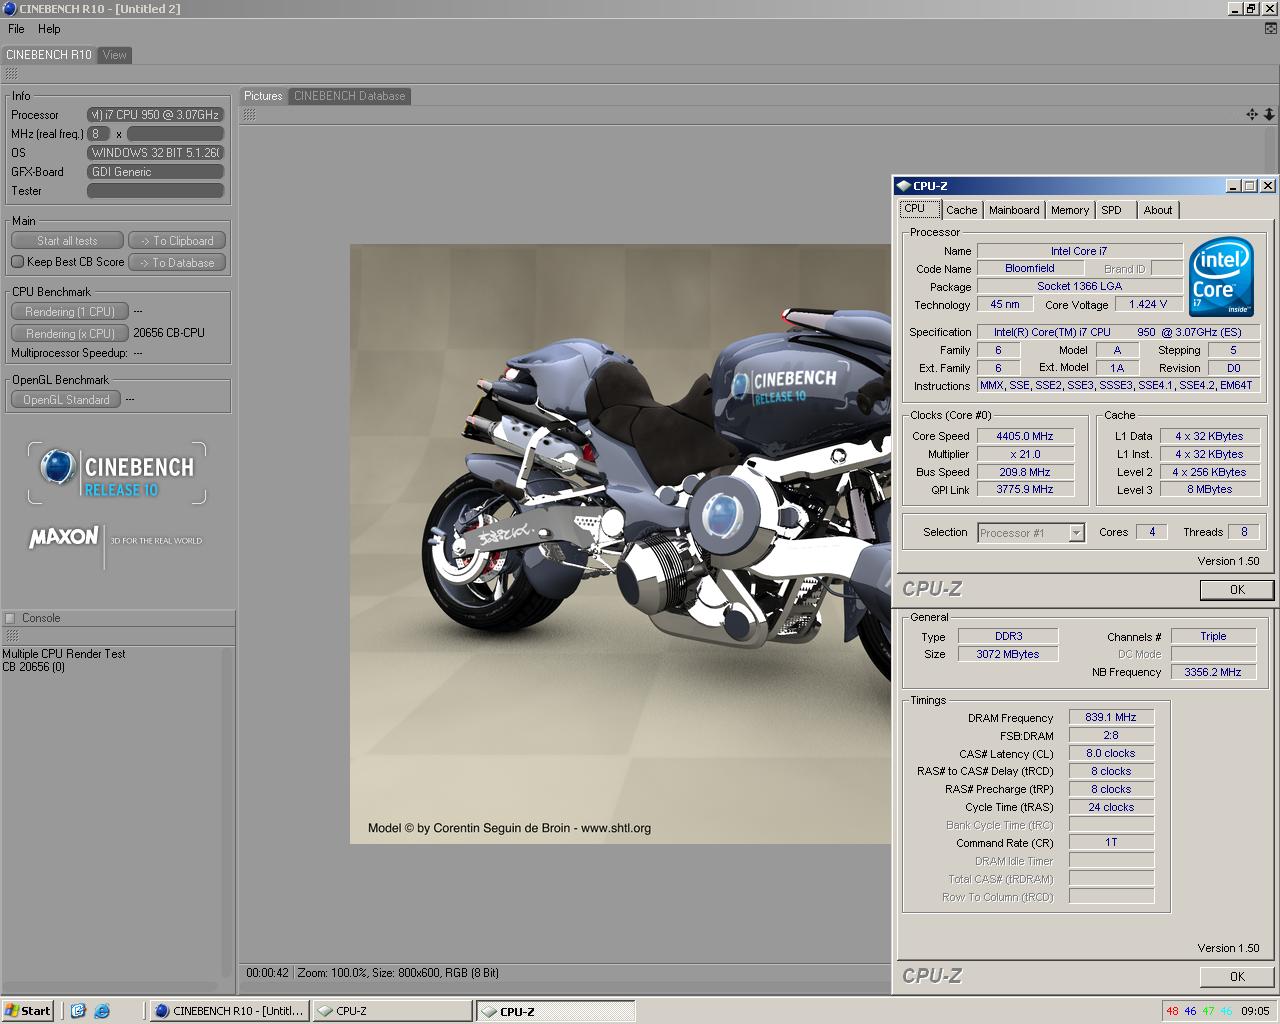Click the QPI Link 3775.9 MHz value
The image size is (1280, 1024).
point(1025,489)
